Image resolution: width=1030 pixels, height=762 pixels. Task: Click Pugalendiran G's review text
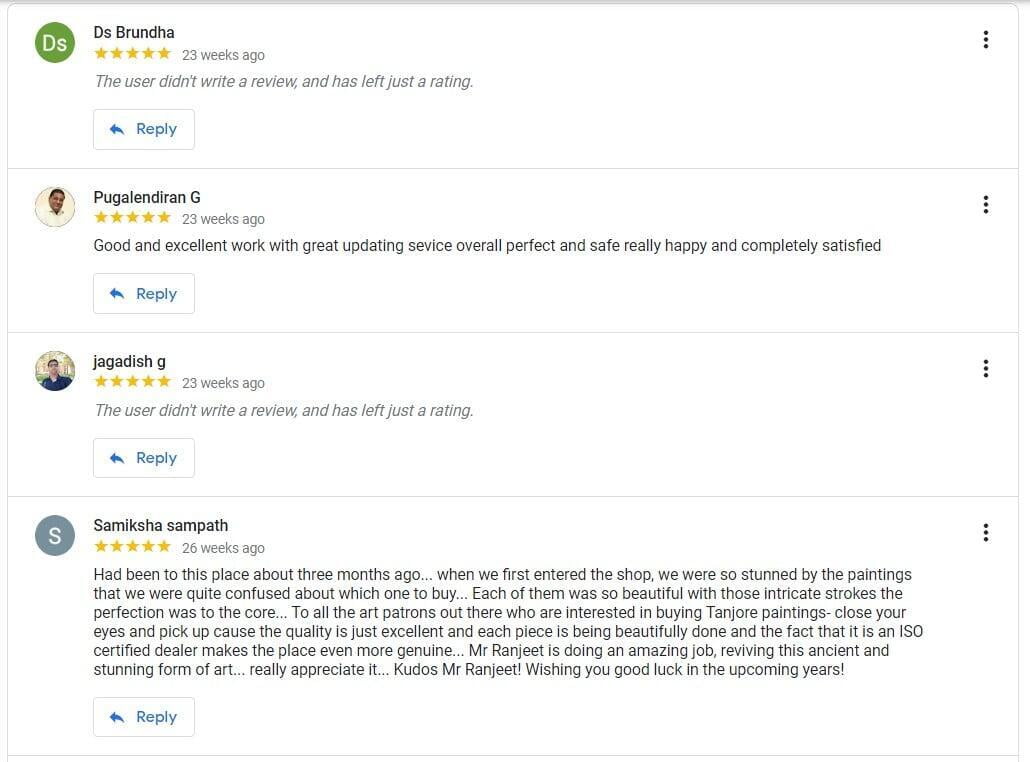click(x=487, y=245)
